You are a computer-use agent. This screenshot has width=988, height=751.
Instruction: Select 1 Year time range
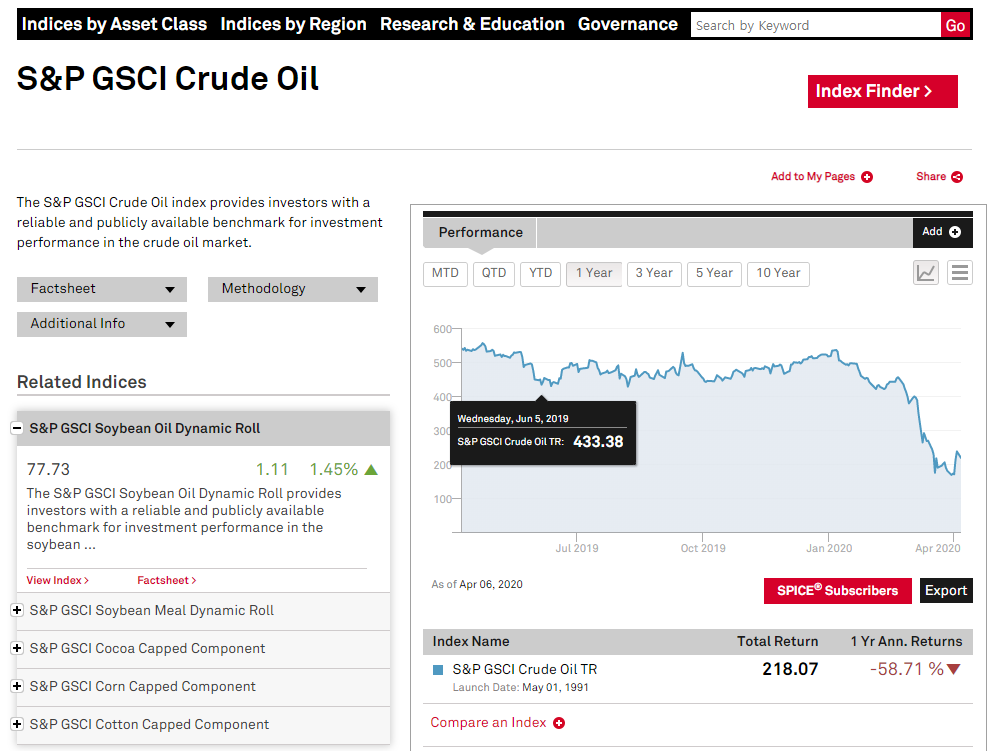(x=594, y=273)
